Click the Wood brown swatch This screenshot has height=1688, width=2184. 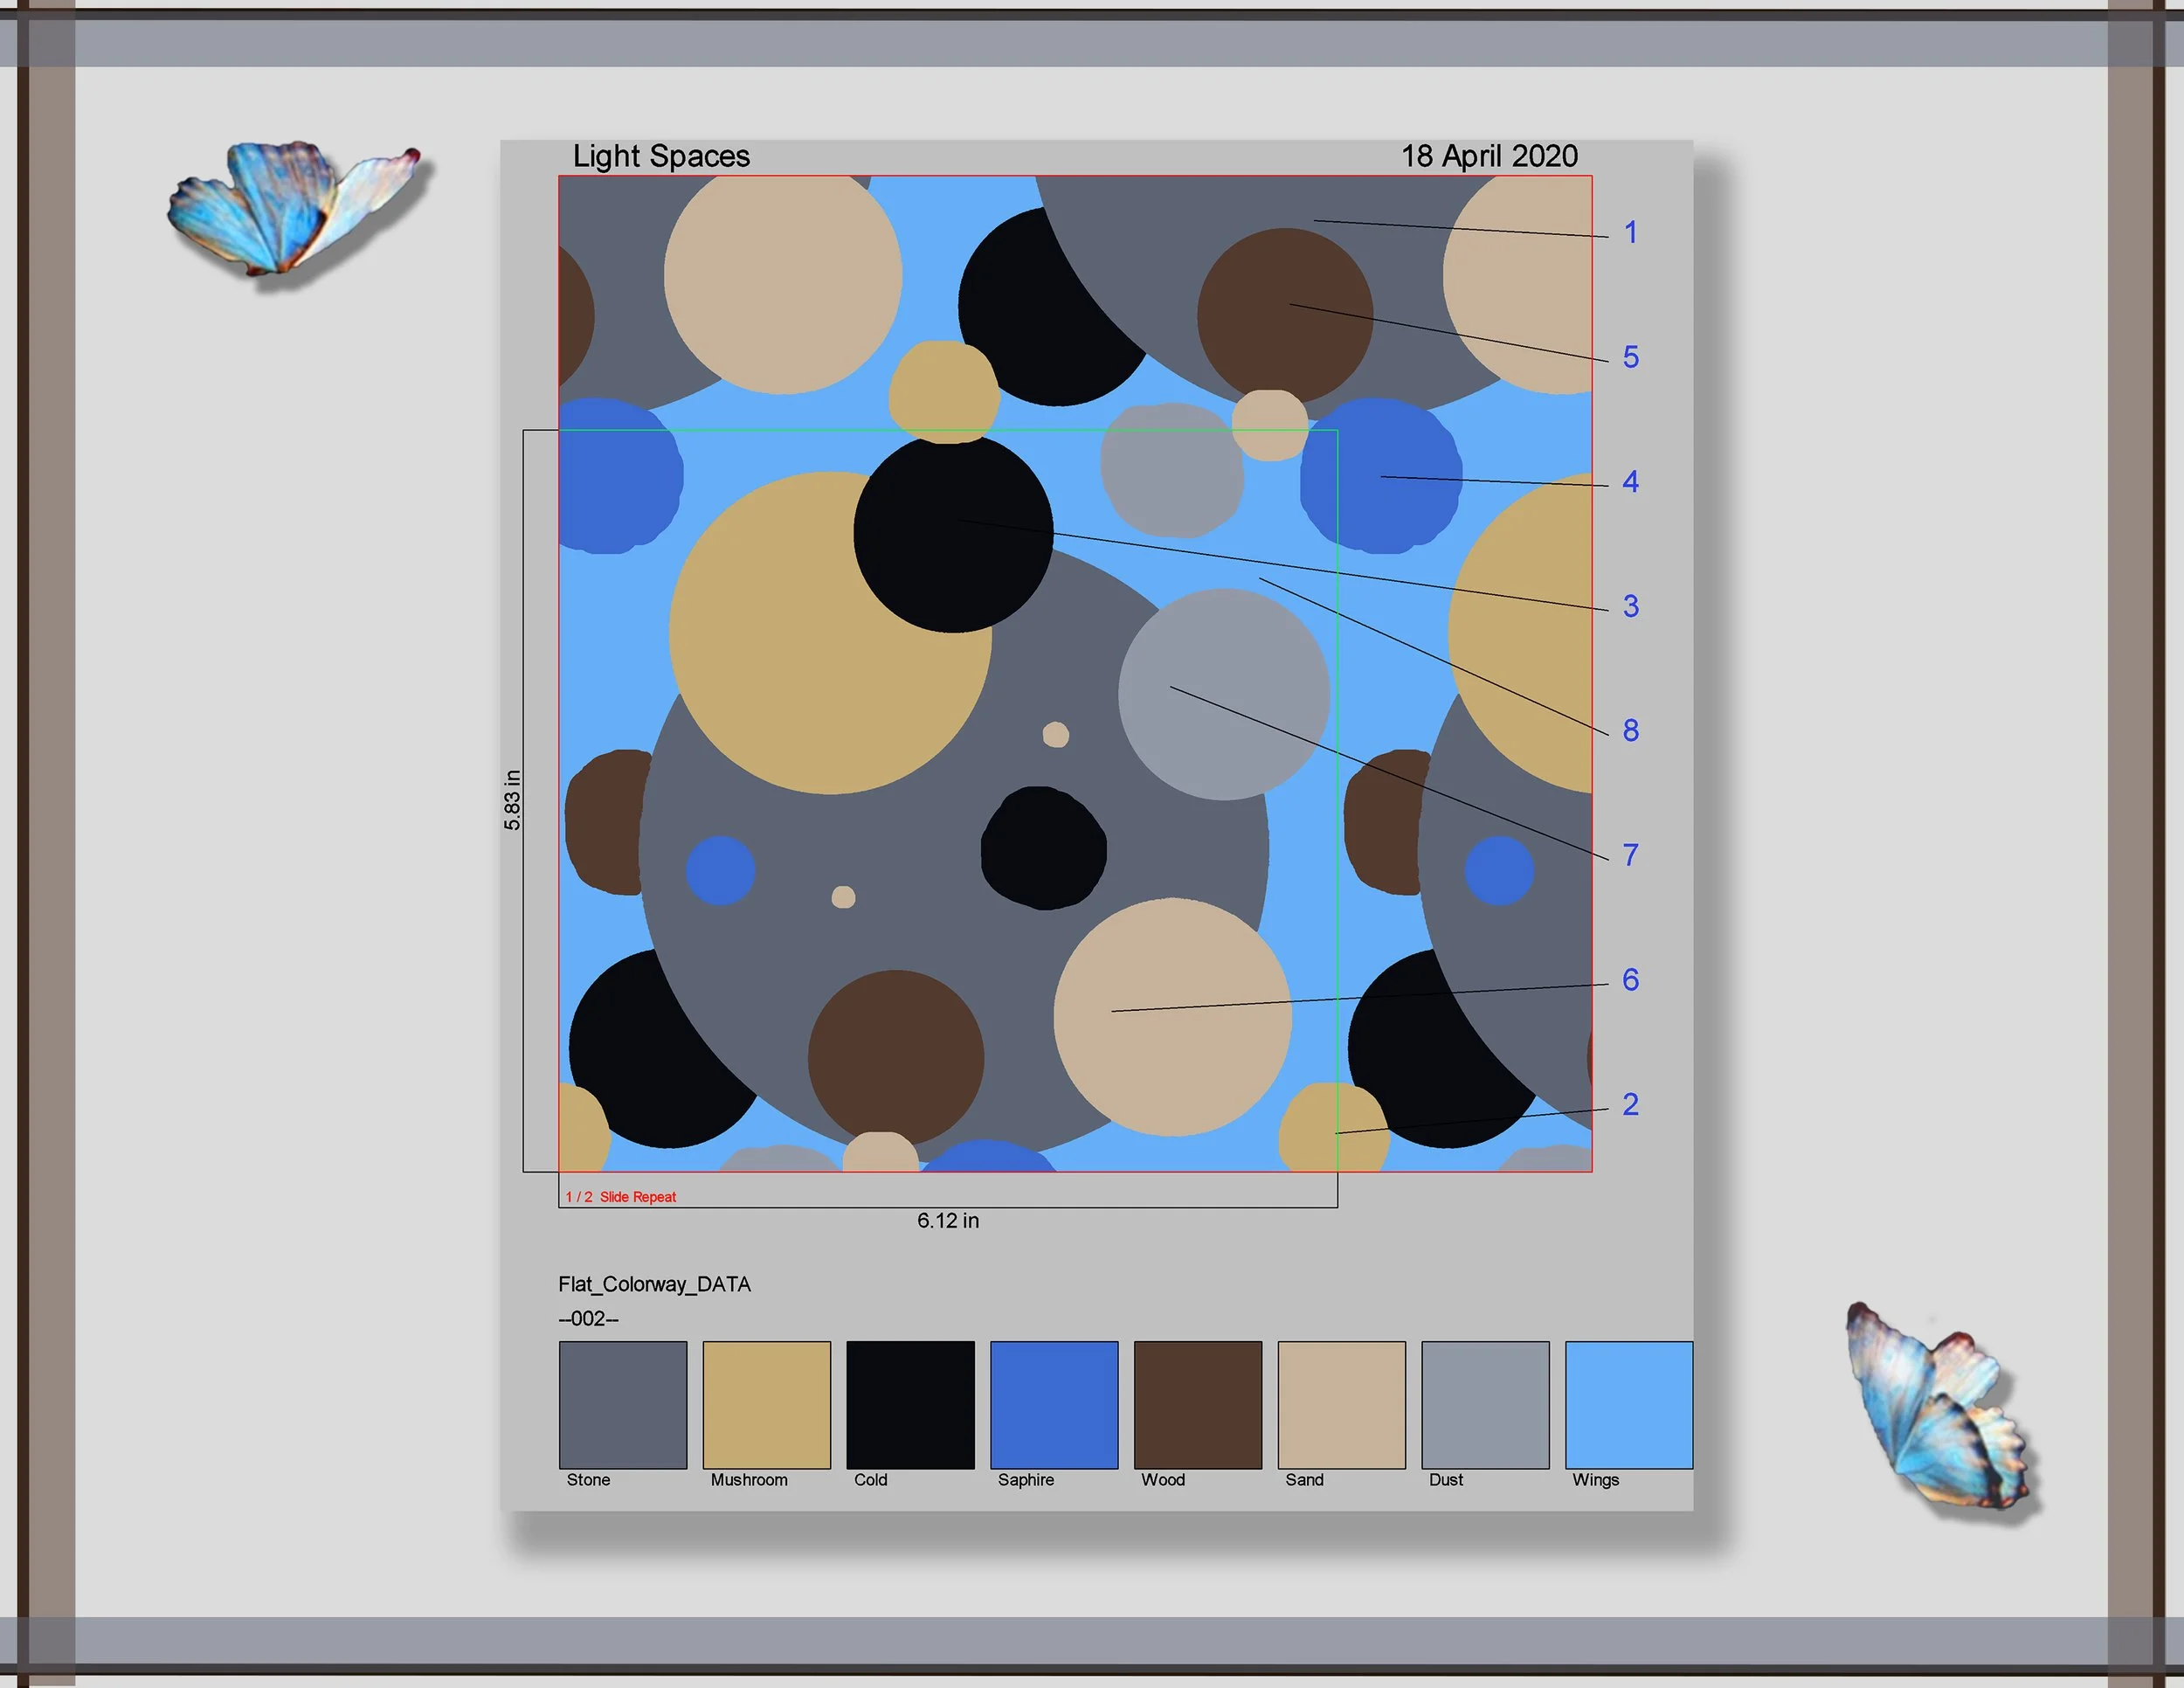pos(1197,1404)
